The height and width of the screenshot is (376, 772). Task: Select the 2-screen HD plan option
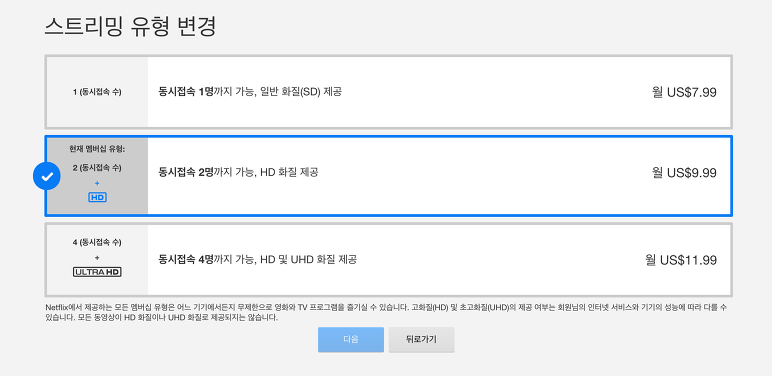388,176
